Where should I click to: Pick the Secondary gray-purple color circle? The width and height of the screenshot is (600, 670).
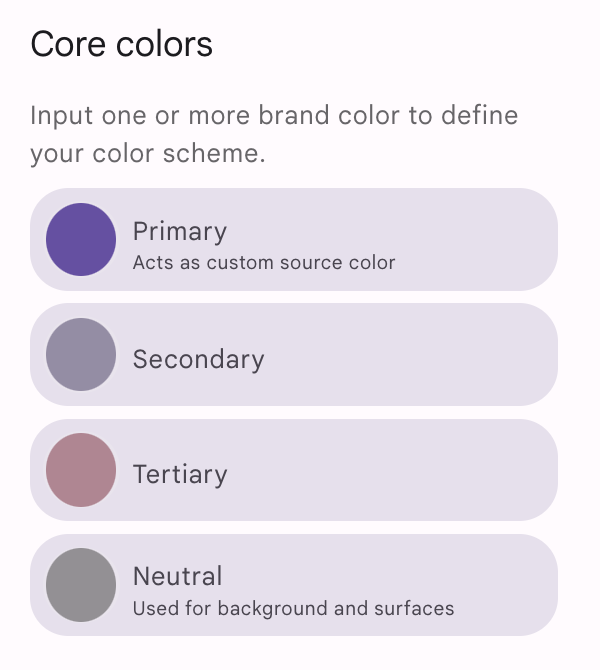coord(81,354)
